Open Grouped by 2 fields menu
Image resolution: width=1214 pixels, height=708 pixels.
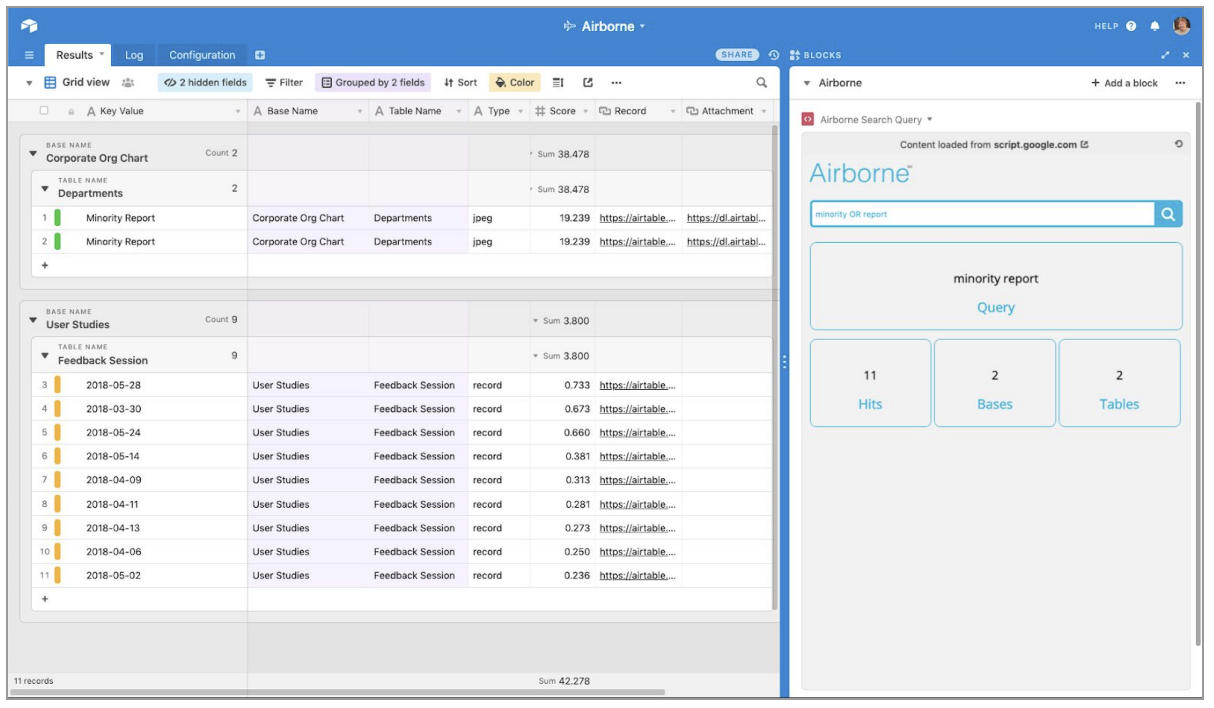tap(373, 83)
